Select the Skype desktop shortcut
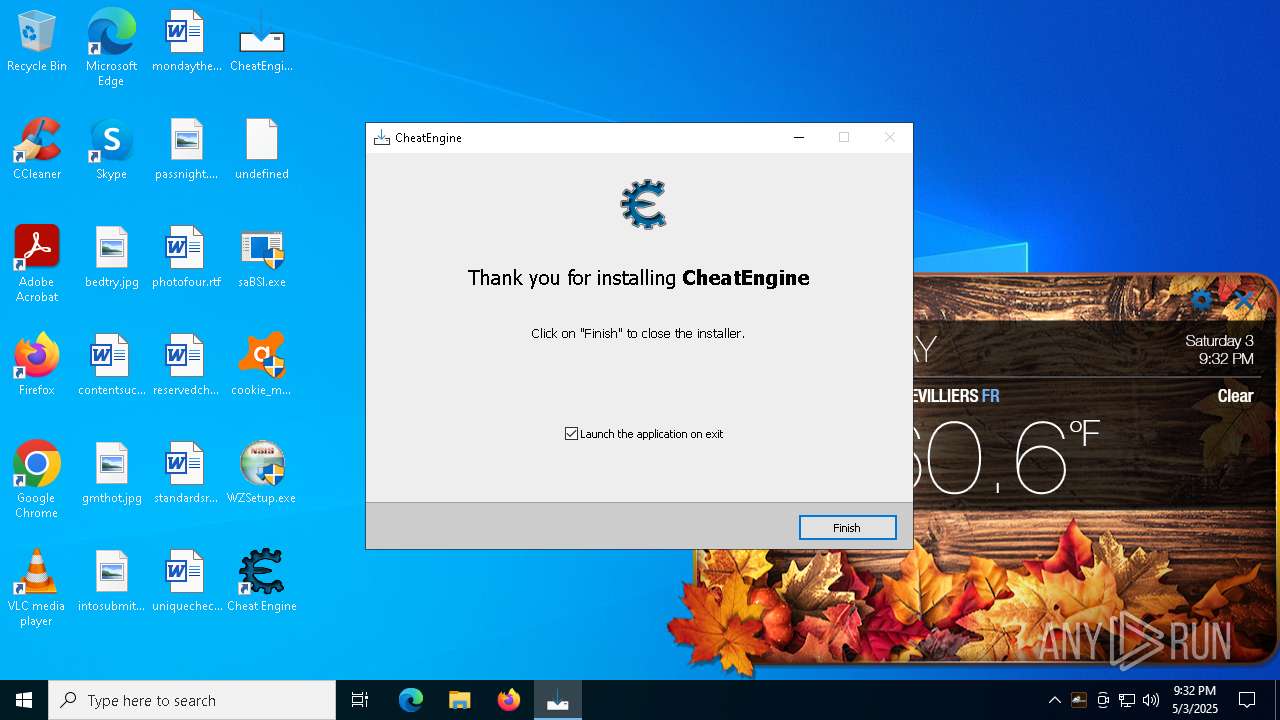 click(111, 150)
